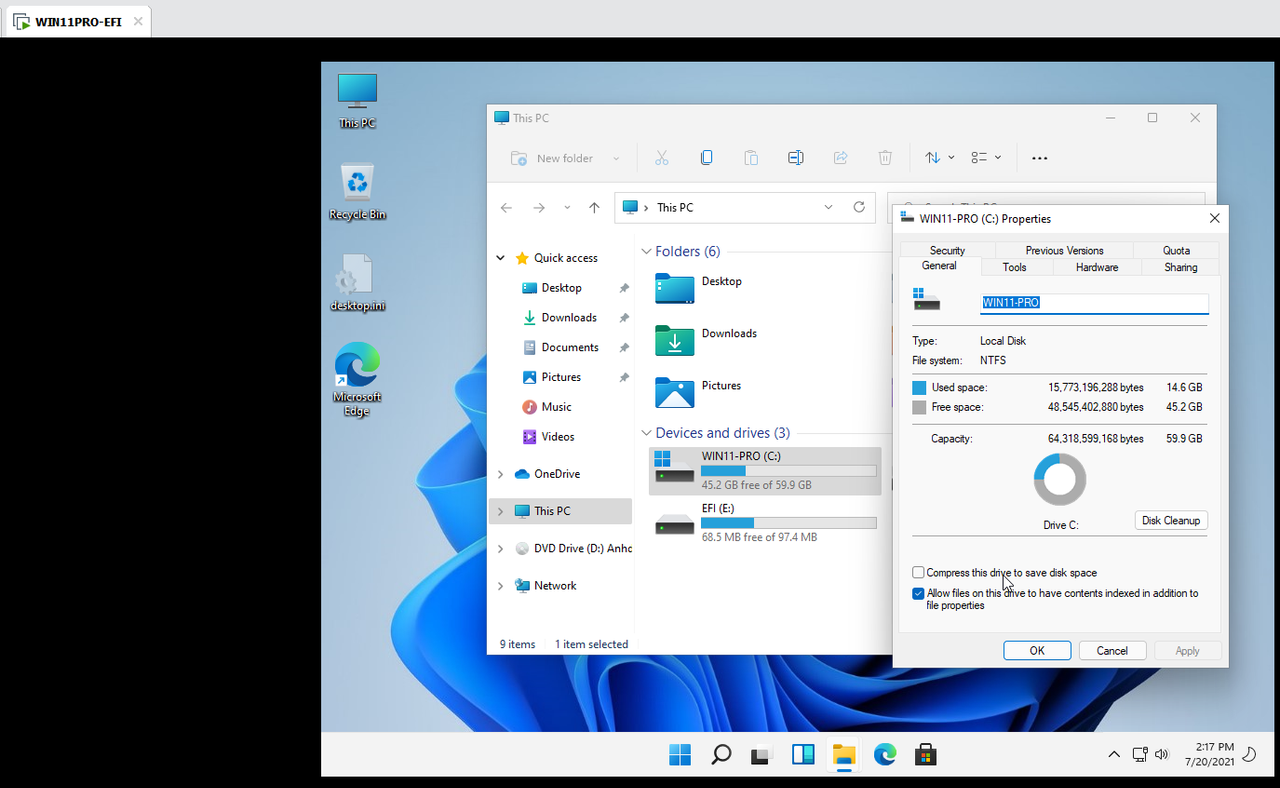The image size is (1280, 788).
Task: Select the EFI (E:) drive
Action: (765, 523)
